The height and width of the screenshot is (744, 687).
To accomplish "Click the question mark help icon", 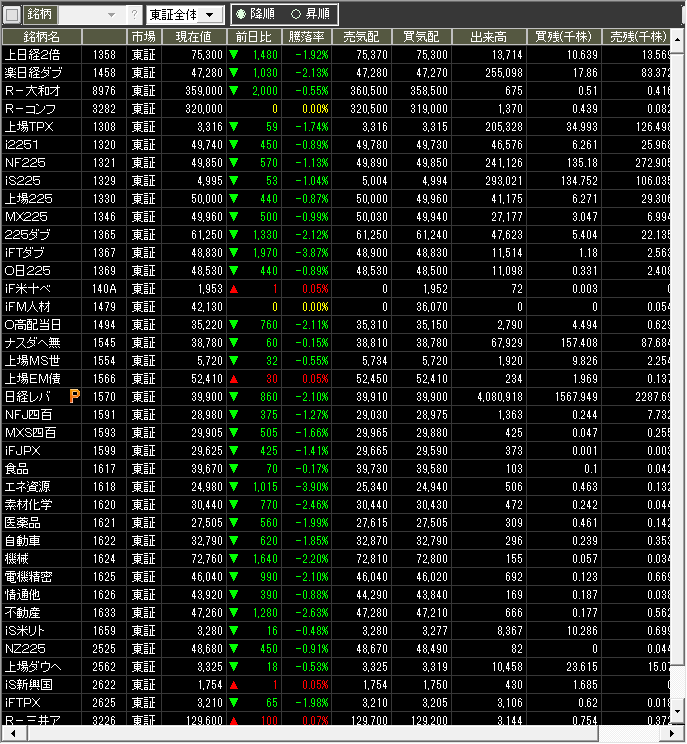I will point(134,15).
